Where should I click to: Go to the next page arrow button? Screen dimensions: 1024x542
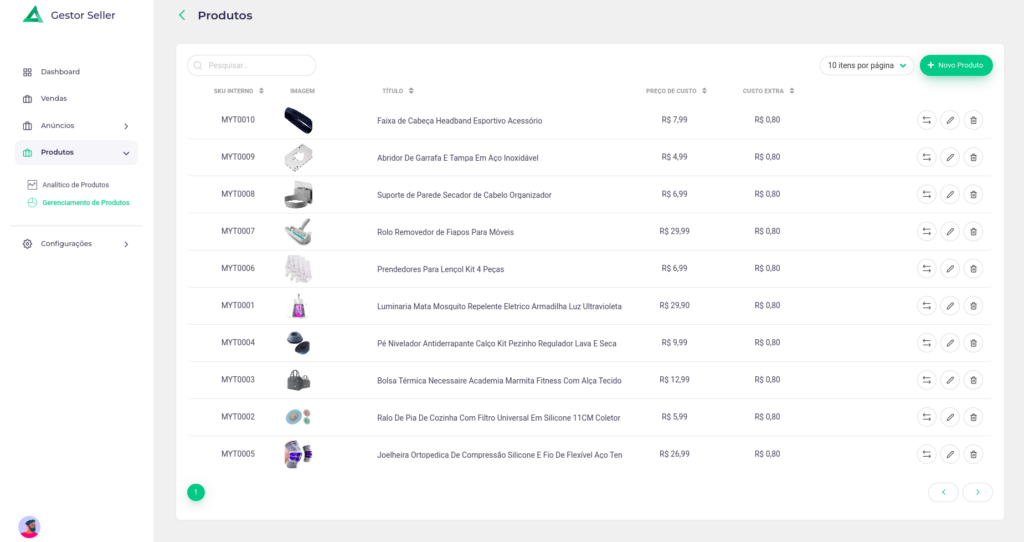[x=977, y=492]
